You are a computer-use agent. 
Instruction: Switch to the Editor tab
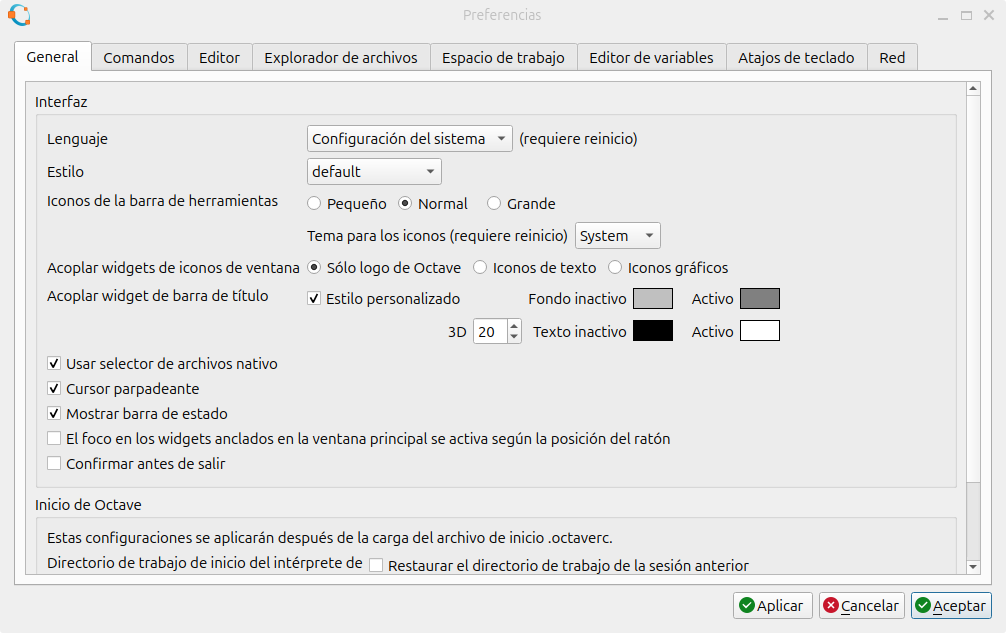point(219,58)
